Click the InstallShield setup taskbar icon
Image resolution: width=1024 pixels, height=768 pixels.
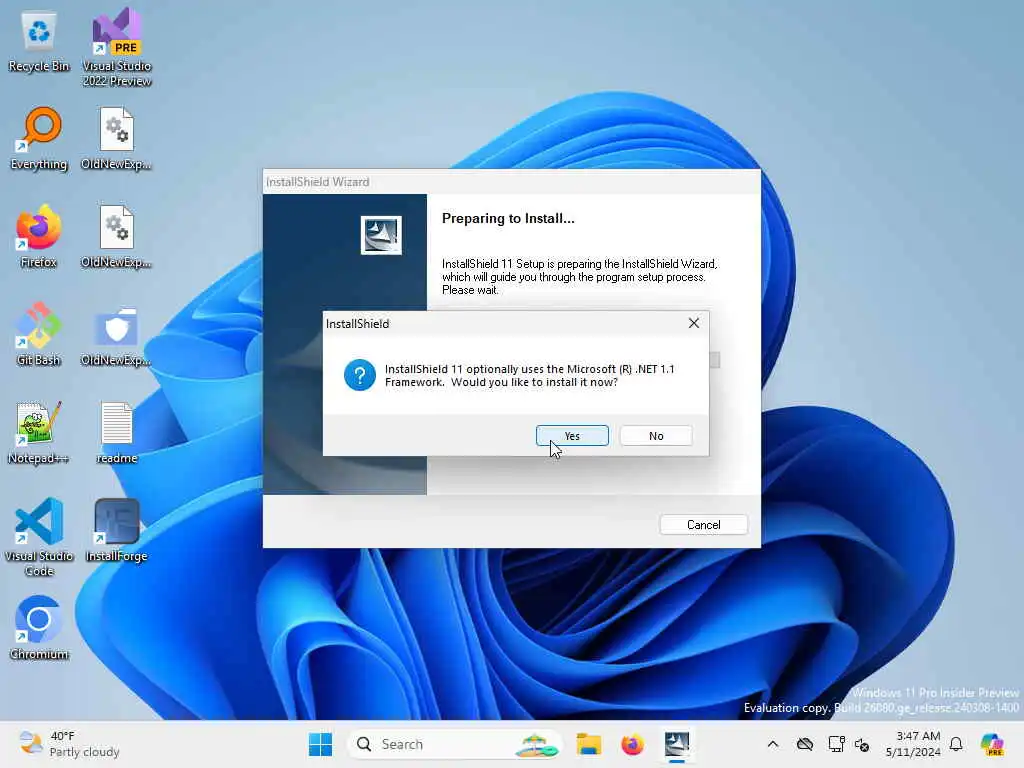pos(677,744)
